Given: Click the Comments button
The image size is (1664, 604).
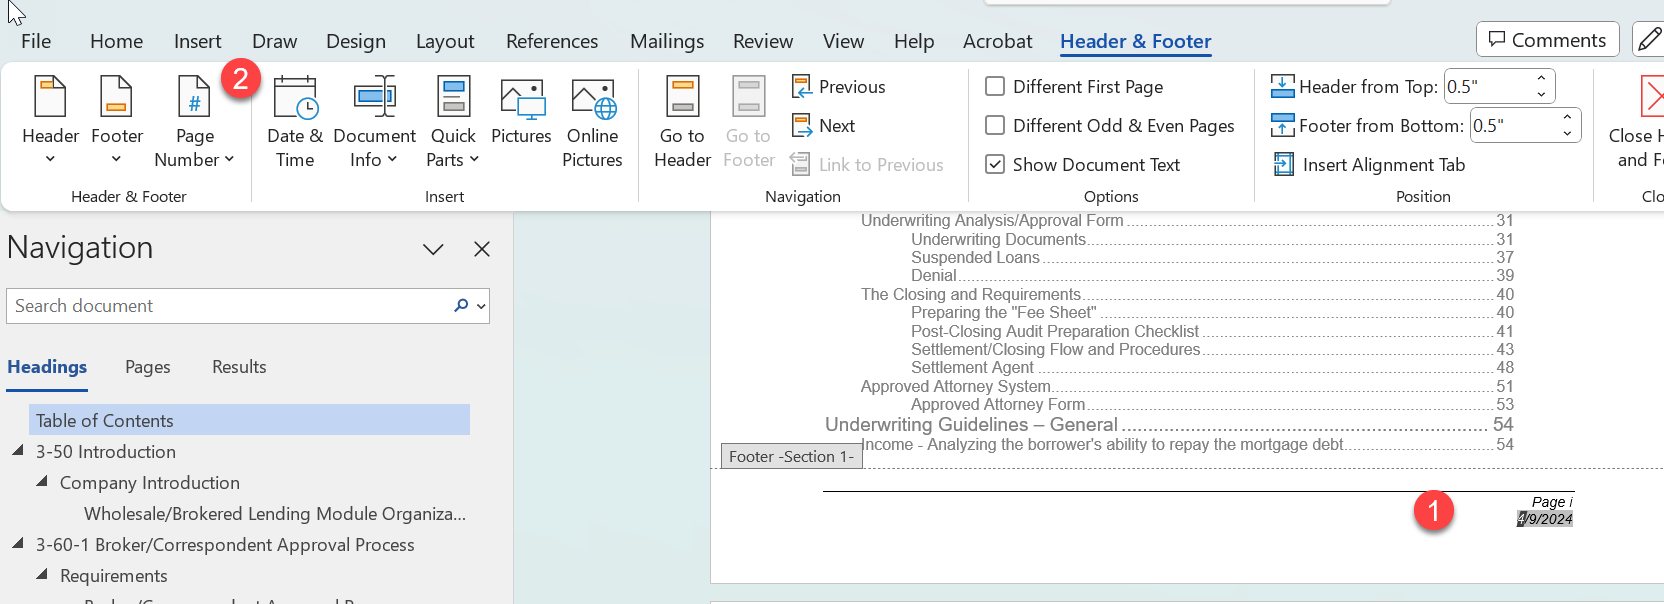Looking at the screenshot, I should 1547,40.
